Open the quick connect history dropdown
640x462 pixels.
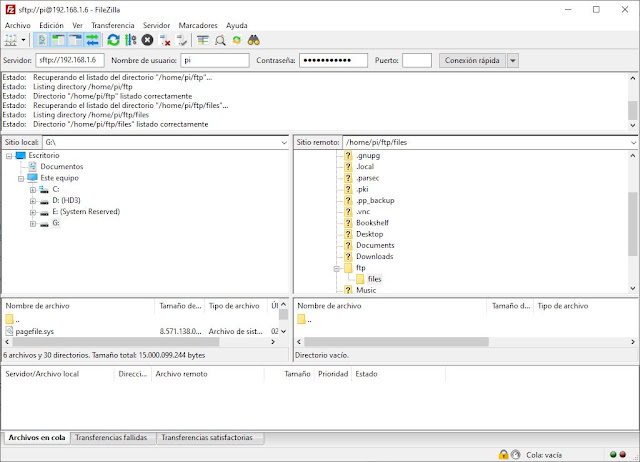point(513,60)
